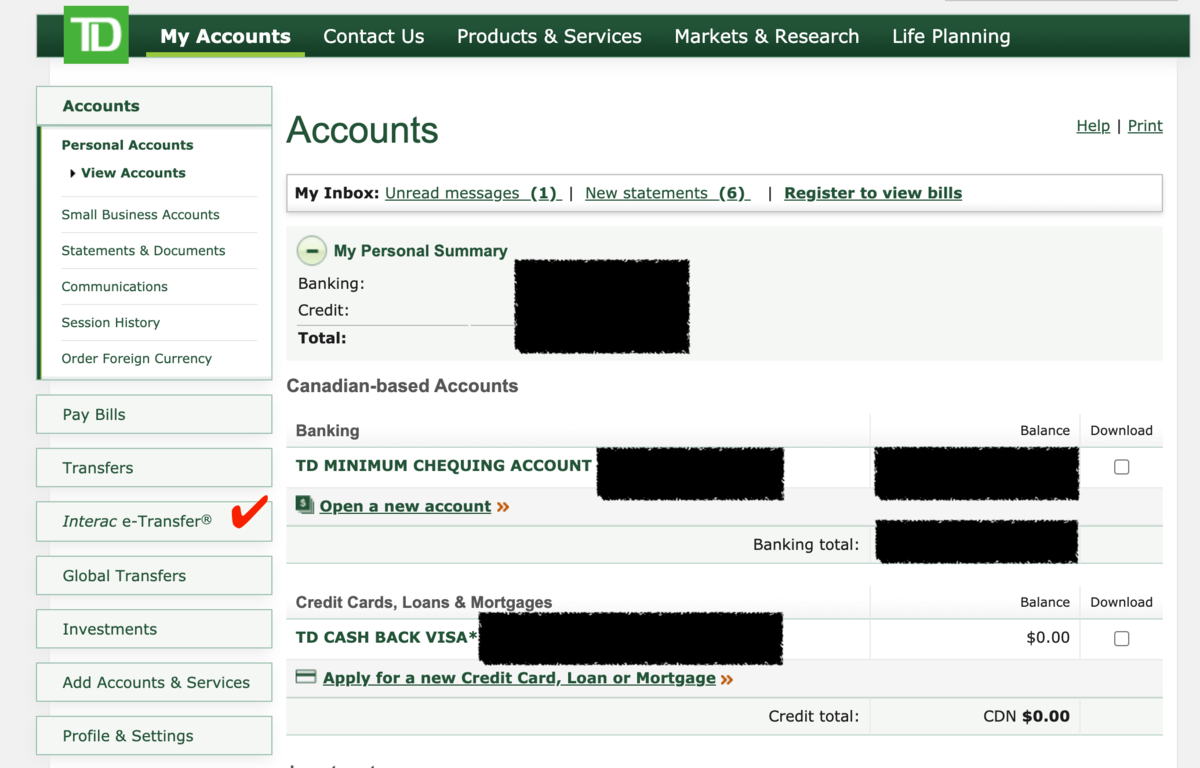Open Communications in sidebar
Image resolution: width=1200 pixels, height=768 pixels.
click(114, 287)
